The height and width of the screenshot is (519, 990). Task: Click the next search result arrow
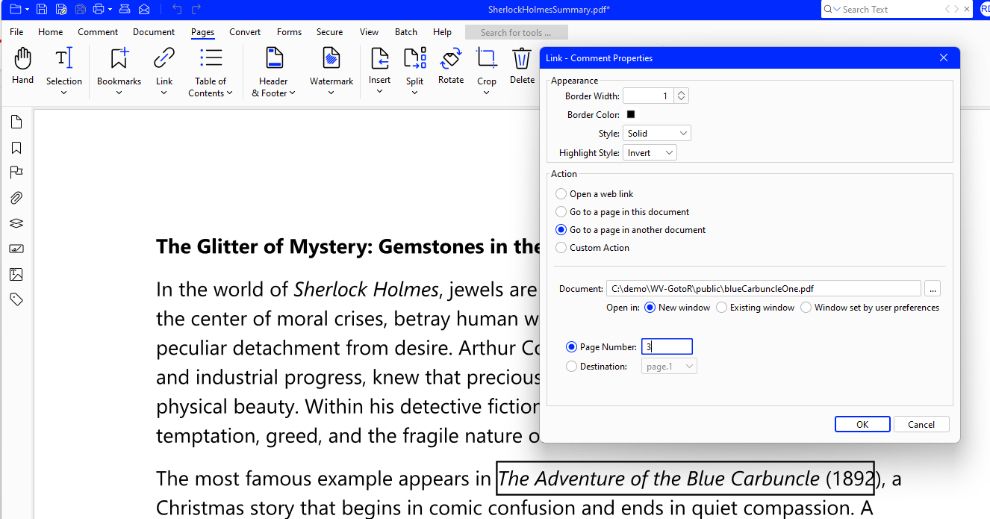click(956, 9)
